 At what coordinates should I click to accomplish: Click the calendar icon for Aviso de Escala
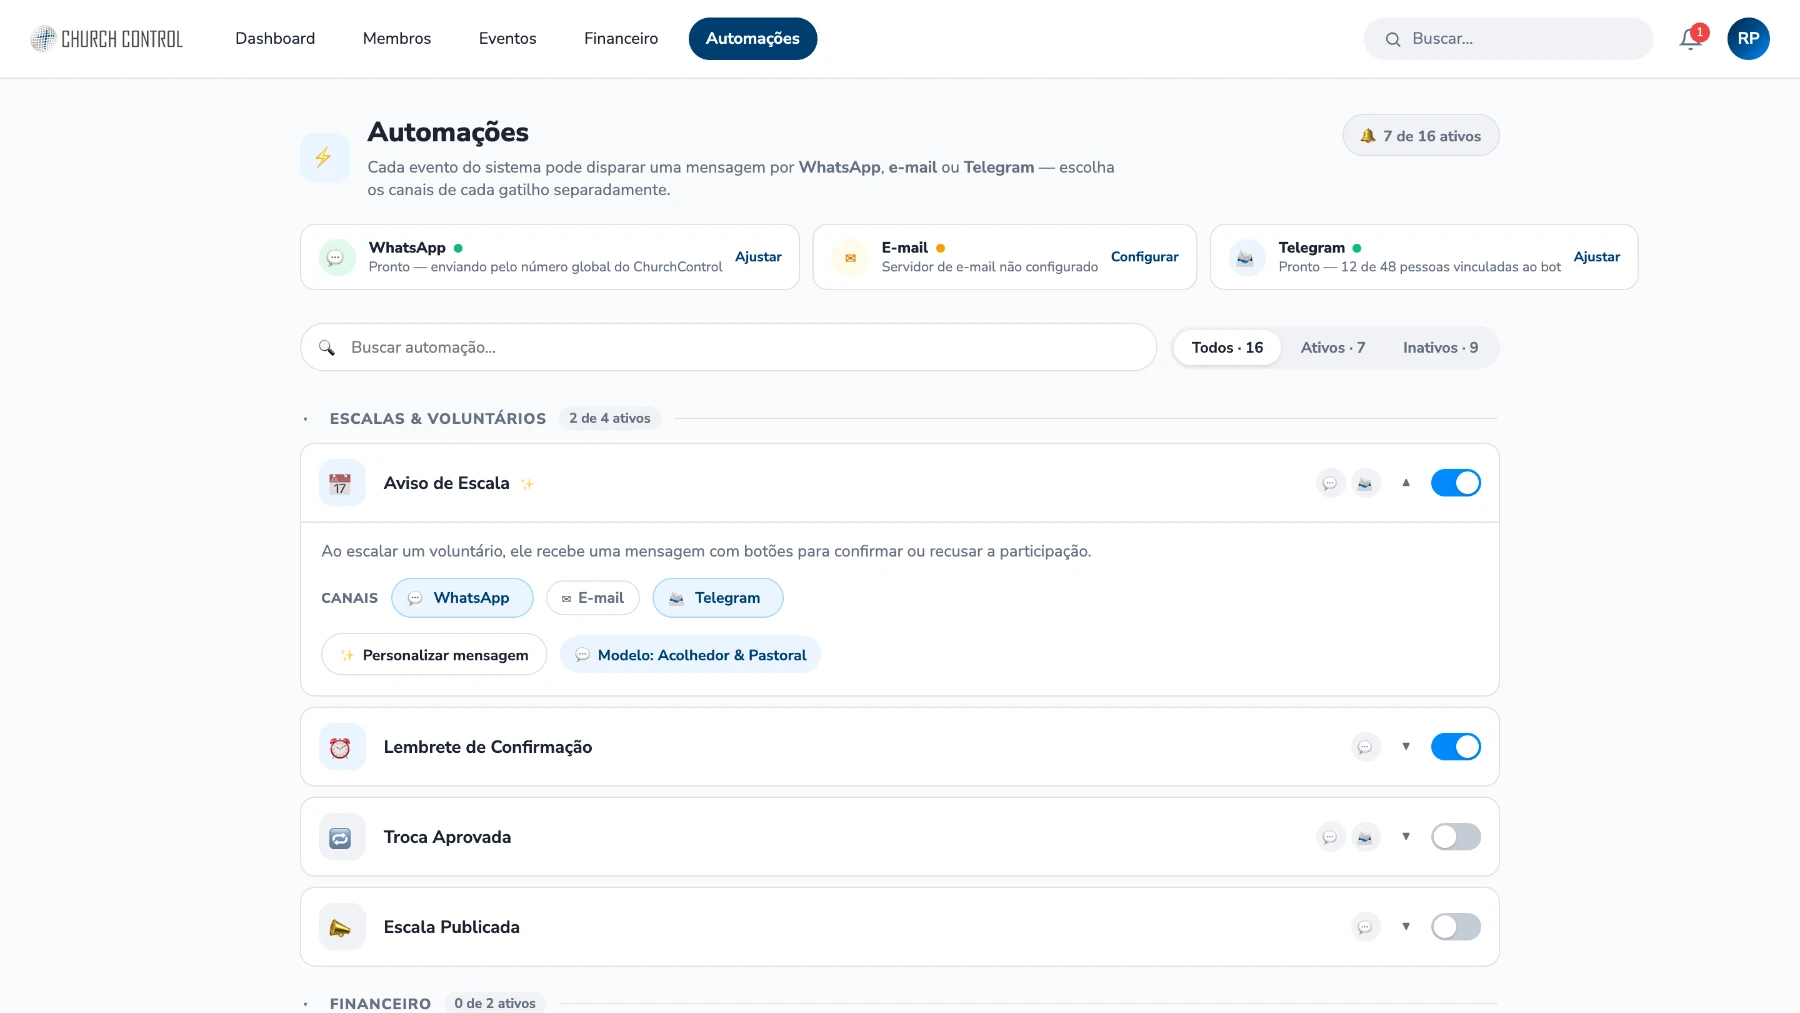[x=341, y=484]
